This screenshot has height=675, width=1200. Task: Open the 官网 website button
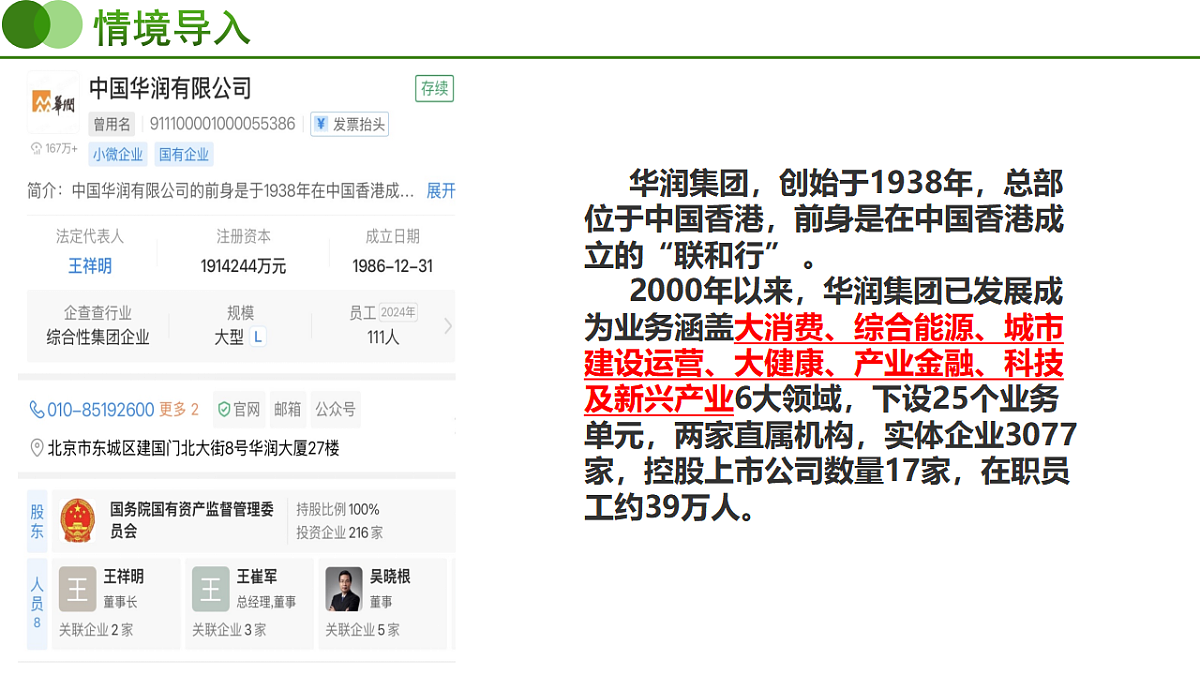point(239,409)
